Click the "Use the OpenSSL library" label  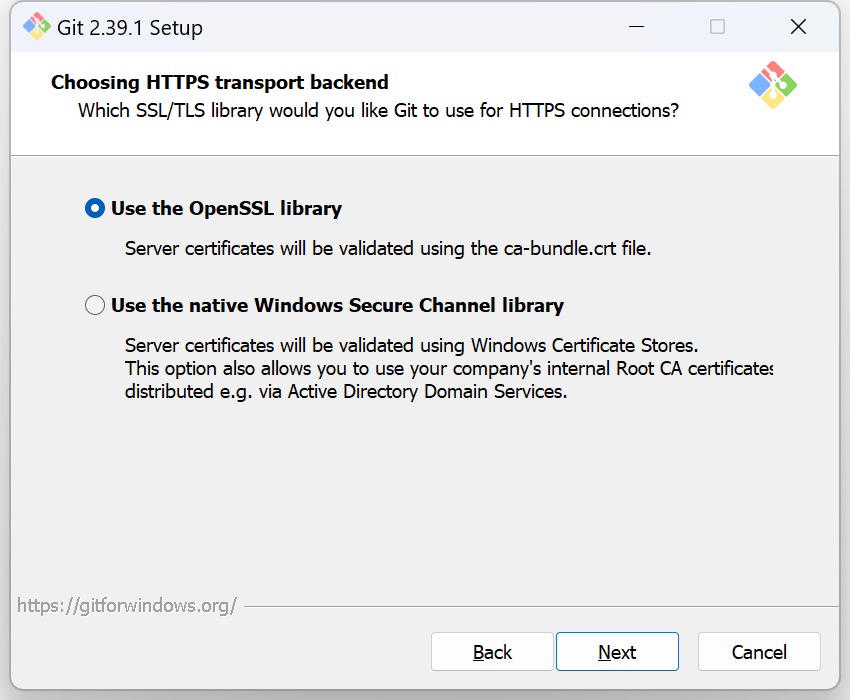pos(226,208)
